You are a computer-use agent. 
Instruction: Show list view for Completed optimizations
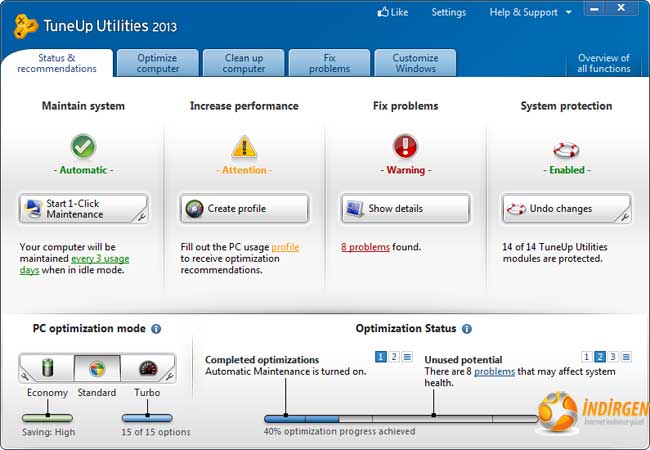(x=407, y=356)
